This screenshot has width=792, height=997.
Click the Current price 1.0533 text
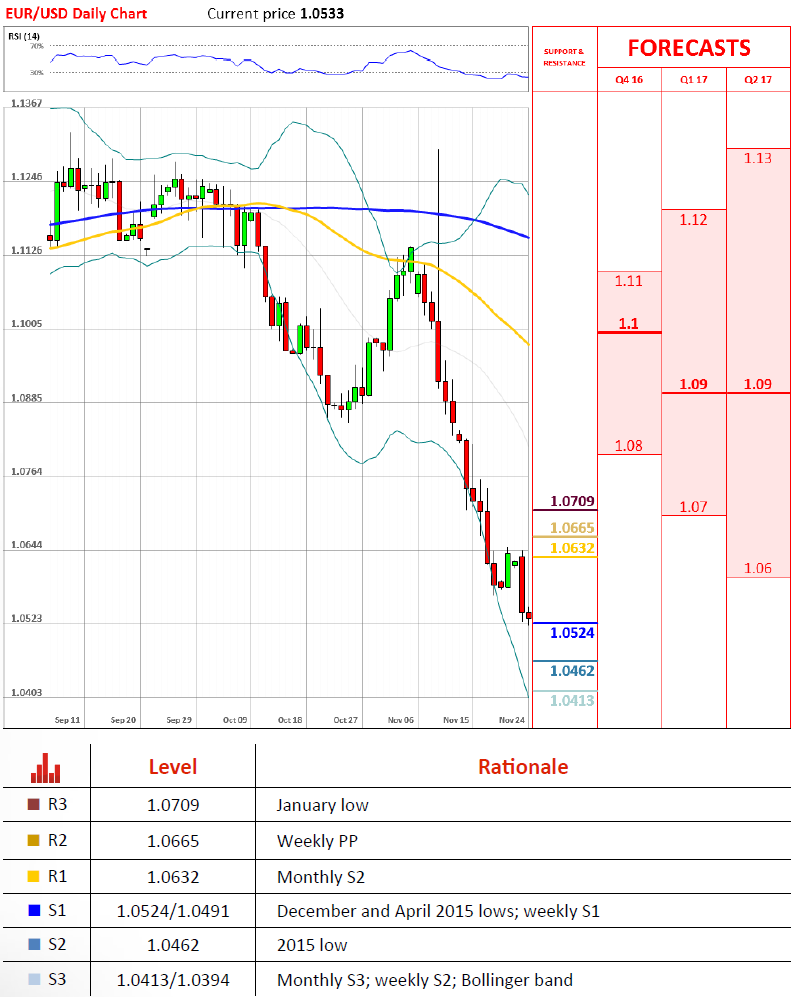pyautogui.click(x=275, y=13)
